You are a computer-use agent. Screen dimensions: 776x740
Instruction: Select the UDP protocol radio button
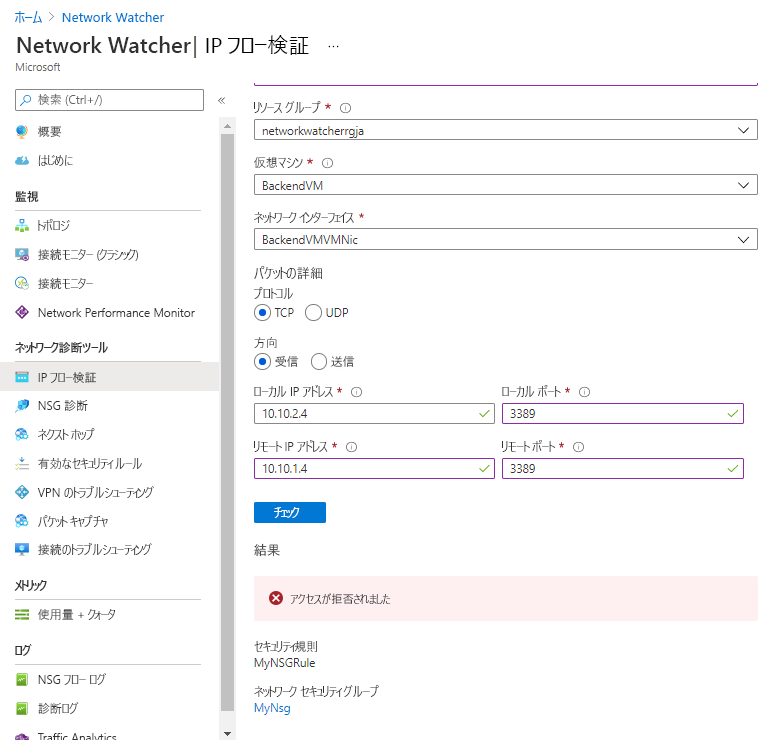tap(313, 313)
